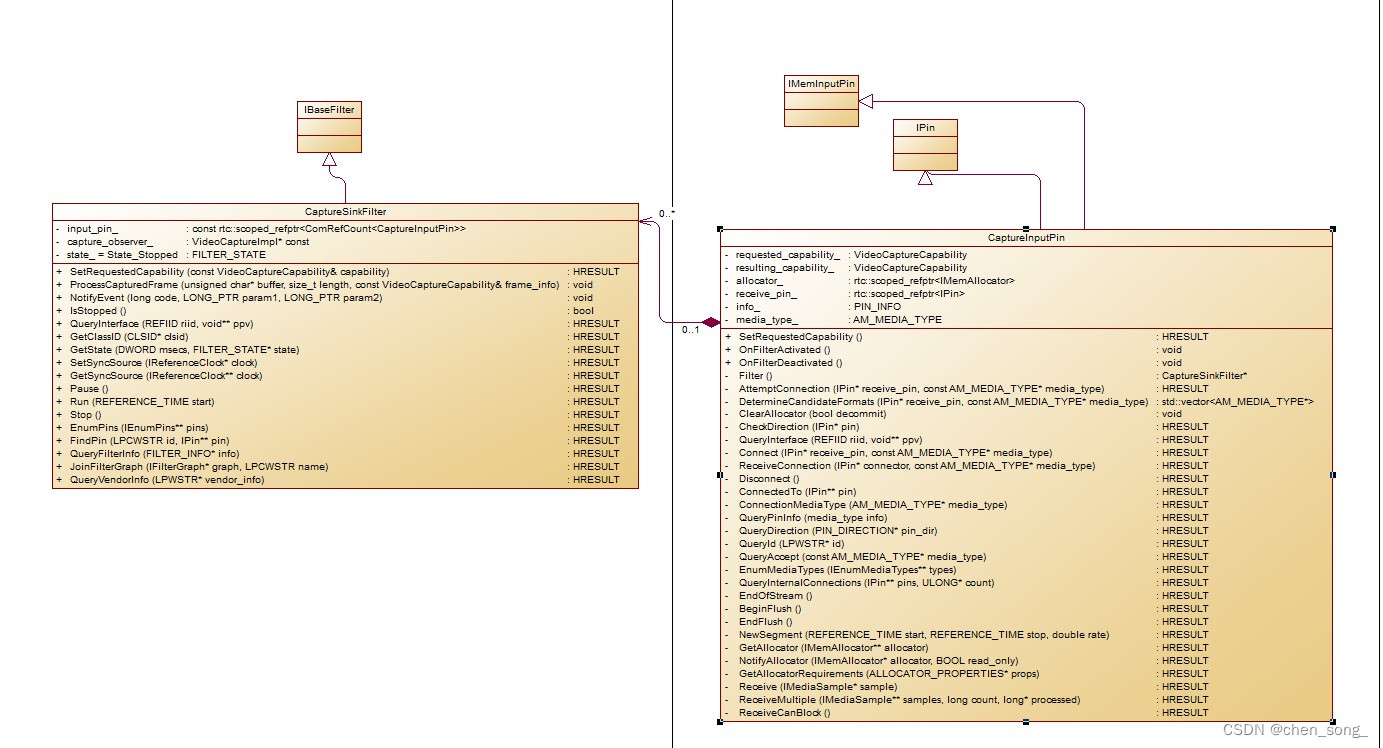
Task: Select the FindPin method row
Action: click(x=345, y=441)
